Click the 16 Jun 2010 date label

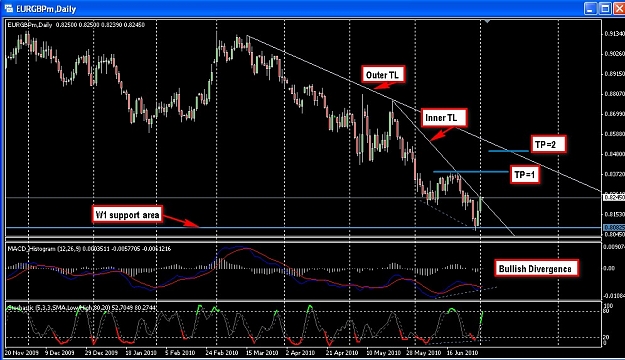(462, 353)
